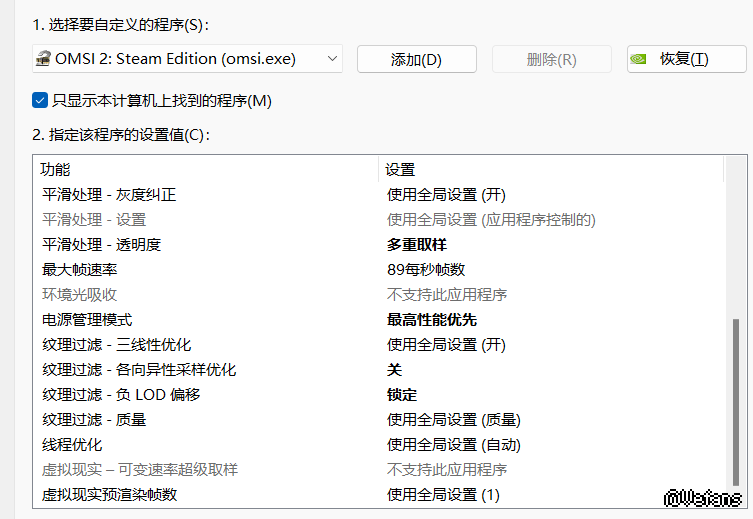The image size is (753, 519).
Task: Open 纹理过滤 - 三线性优化 setting value
Action: [x=446, y=345]
